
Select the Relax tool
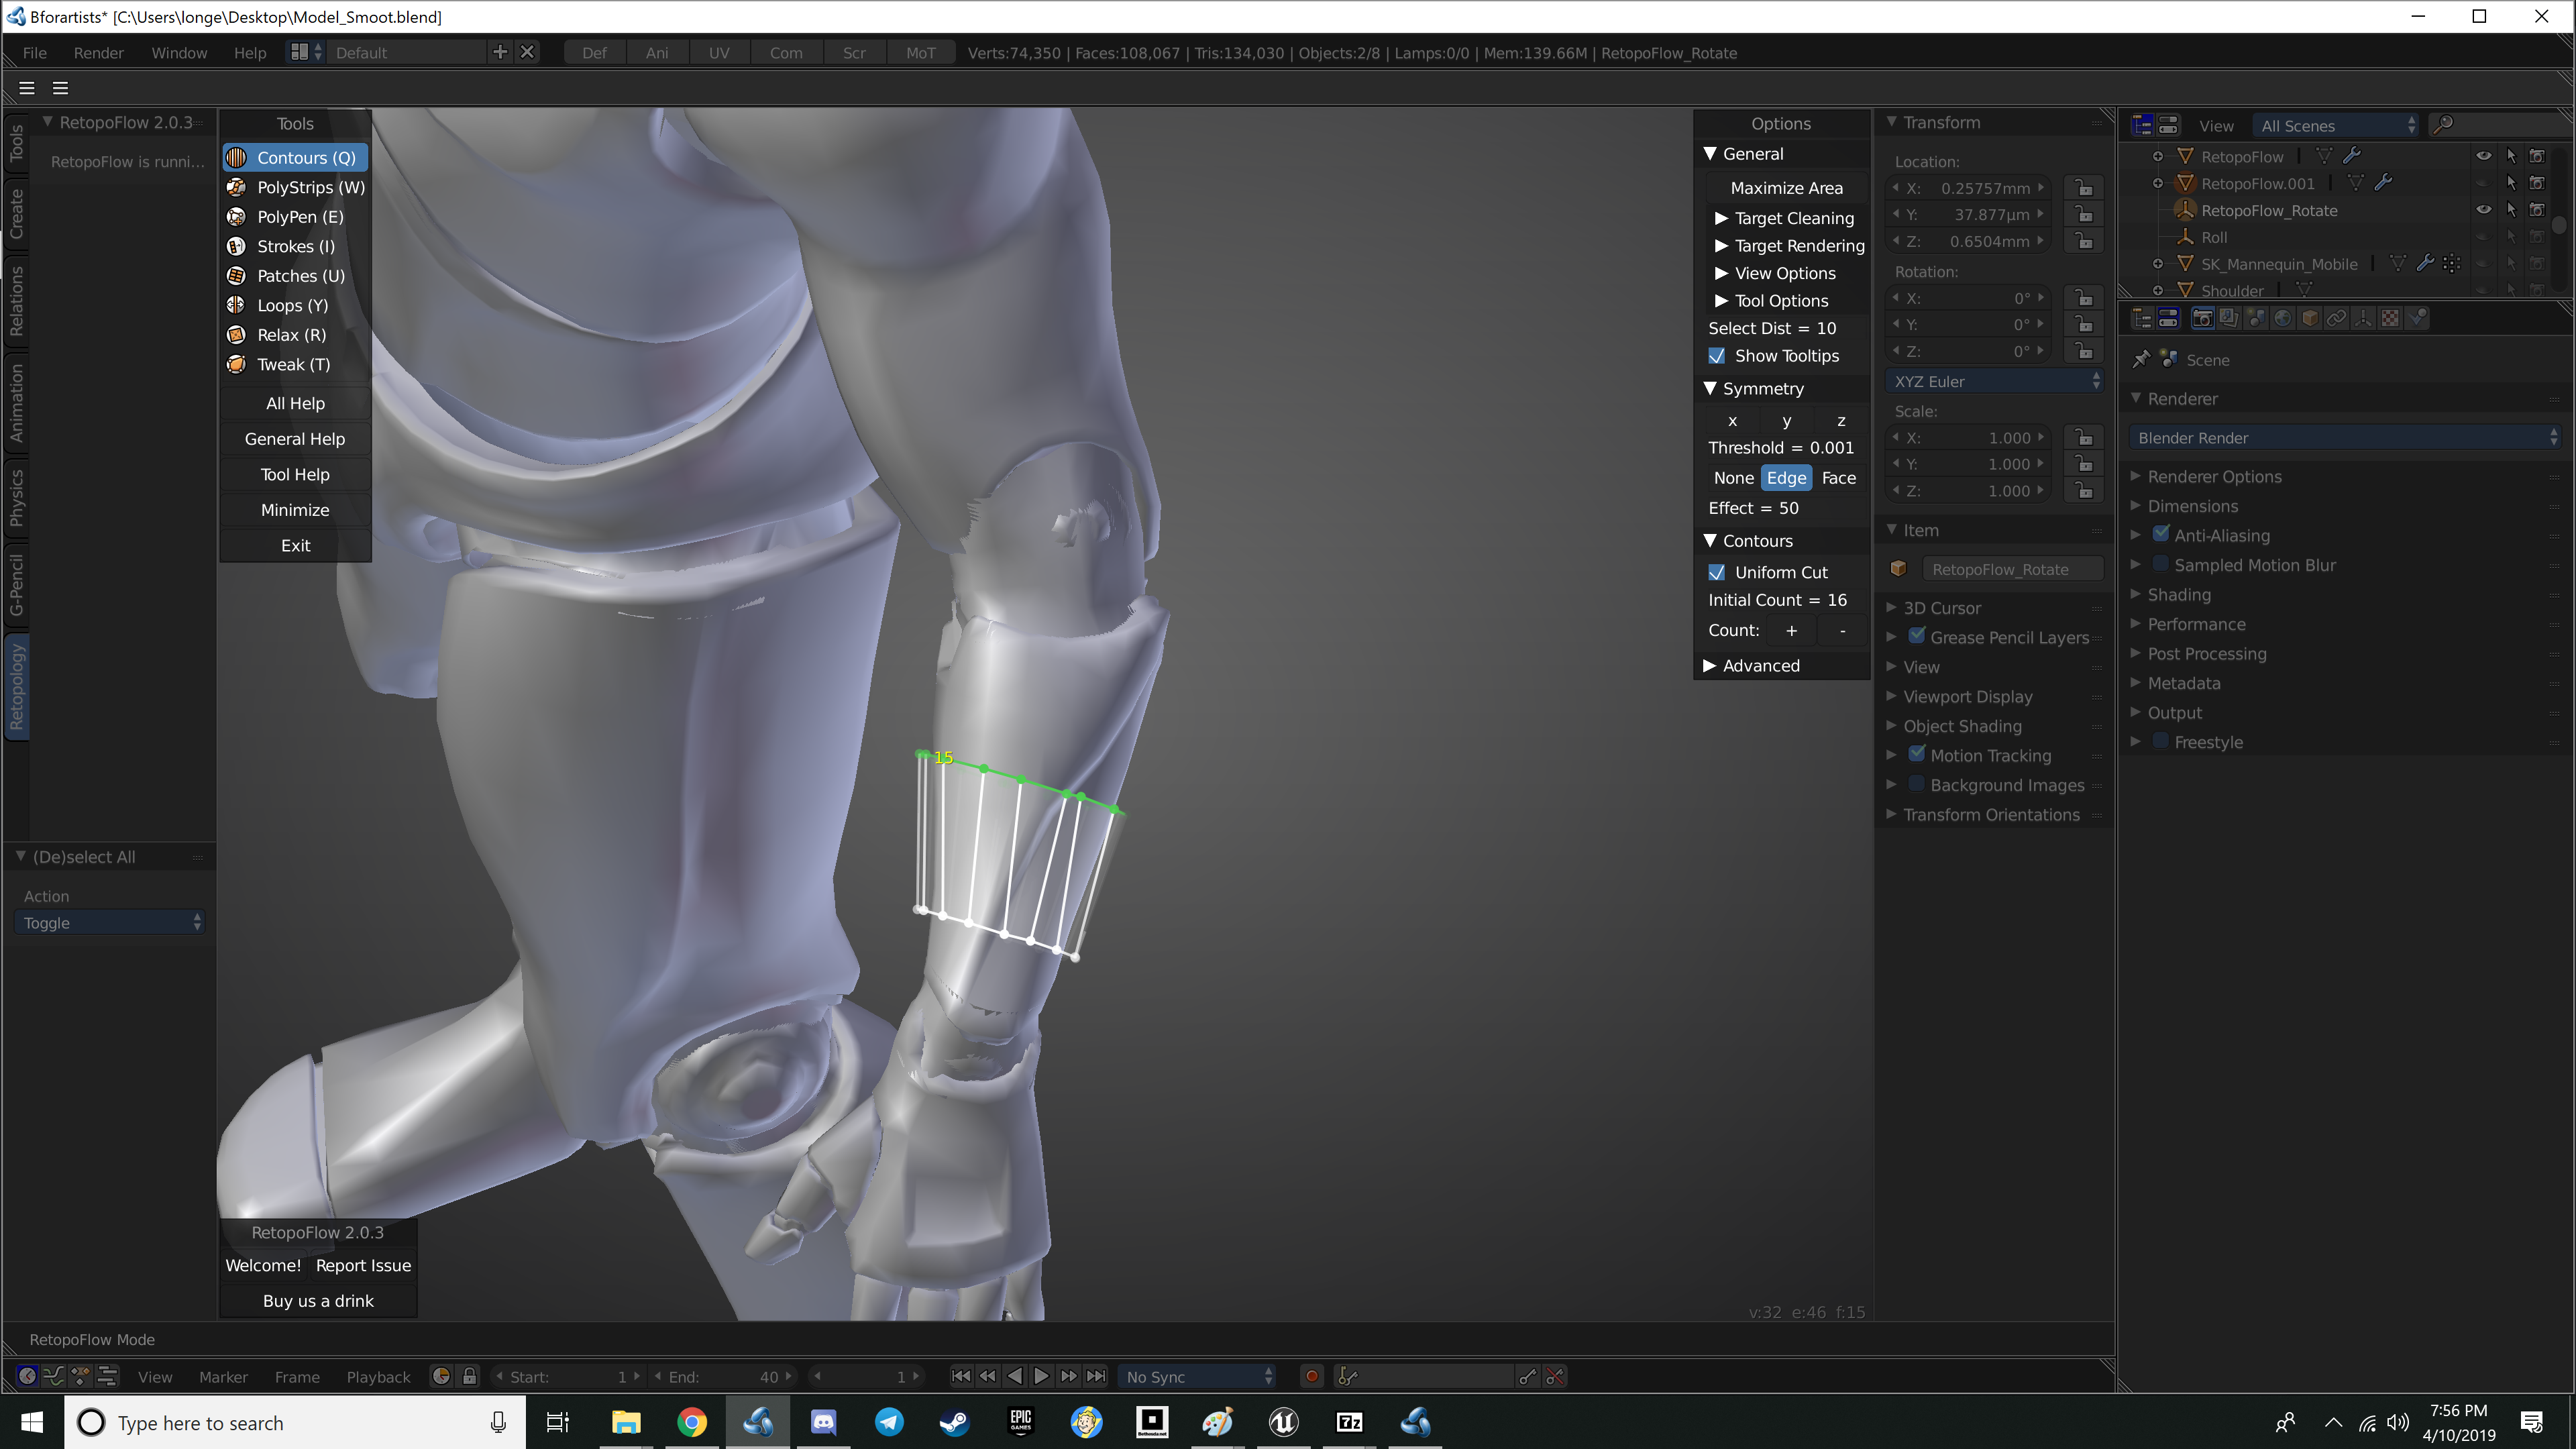290,335
